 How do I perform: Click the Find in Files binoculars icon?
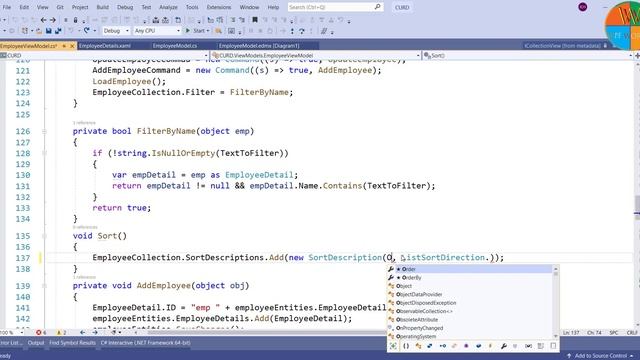pyautogui.click(x=219, y=31)
